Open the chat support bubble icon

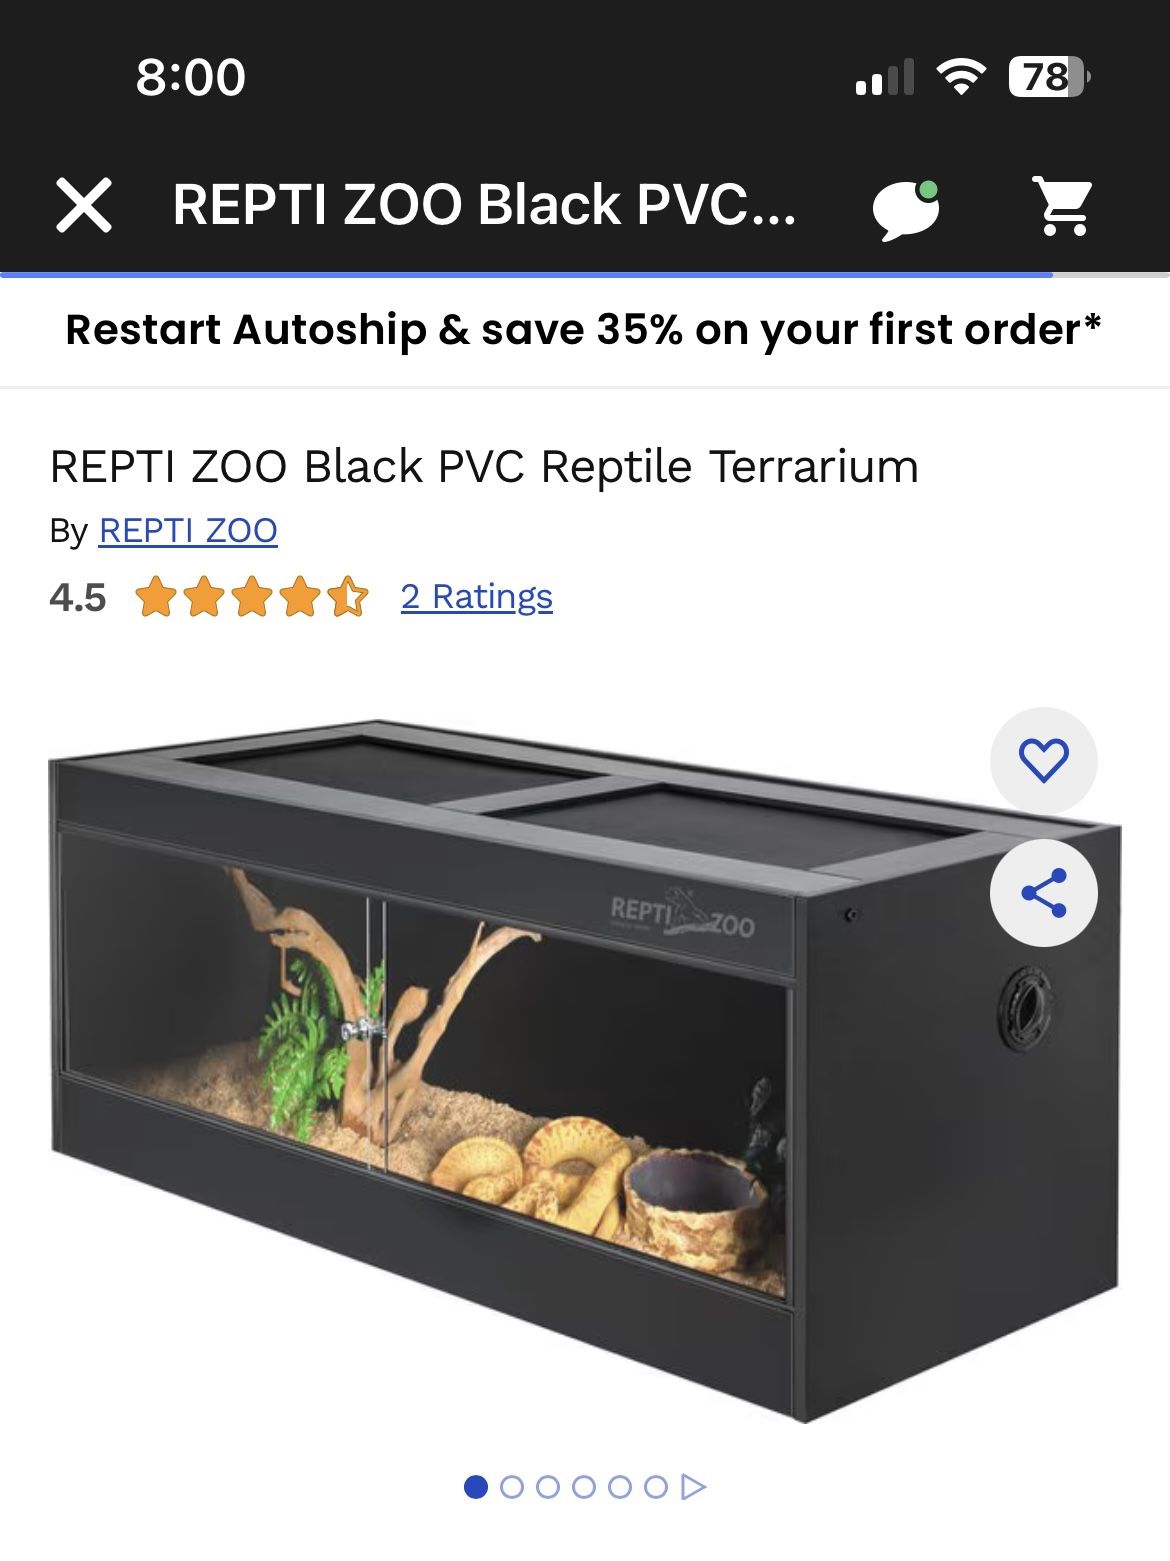click(906, 209)
